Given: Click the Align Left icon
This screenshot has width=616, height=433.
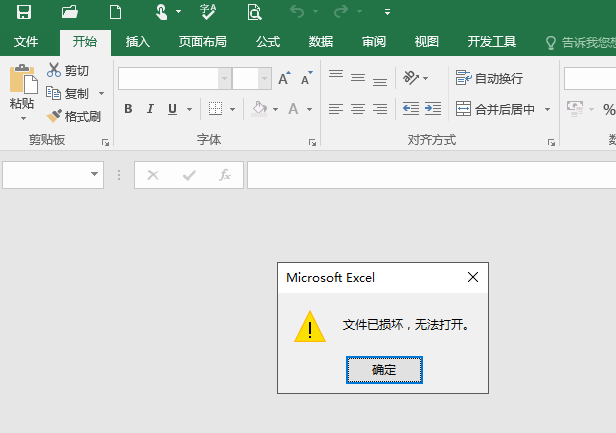Looking at the screenshot, I should coord(336,109).
